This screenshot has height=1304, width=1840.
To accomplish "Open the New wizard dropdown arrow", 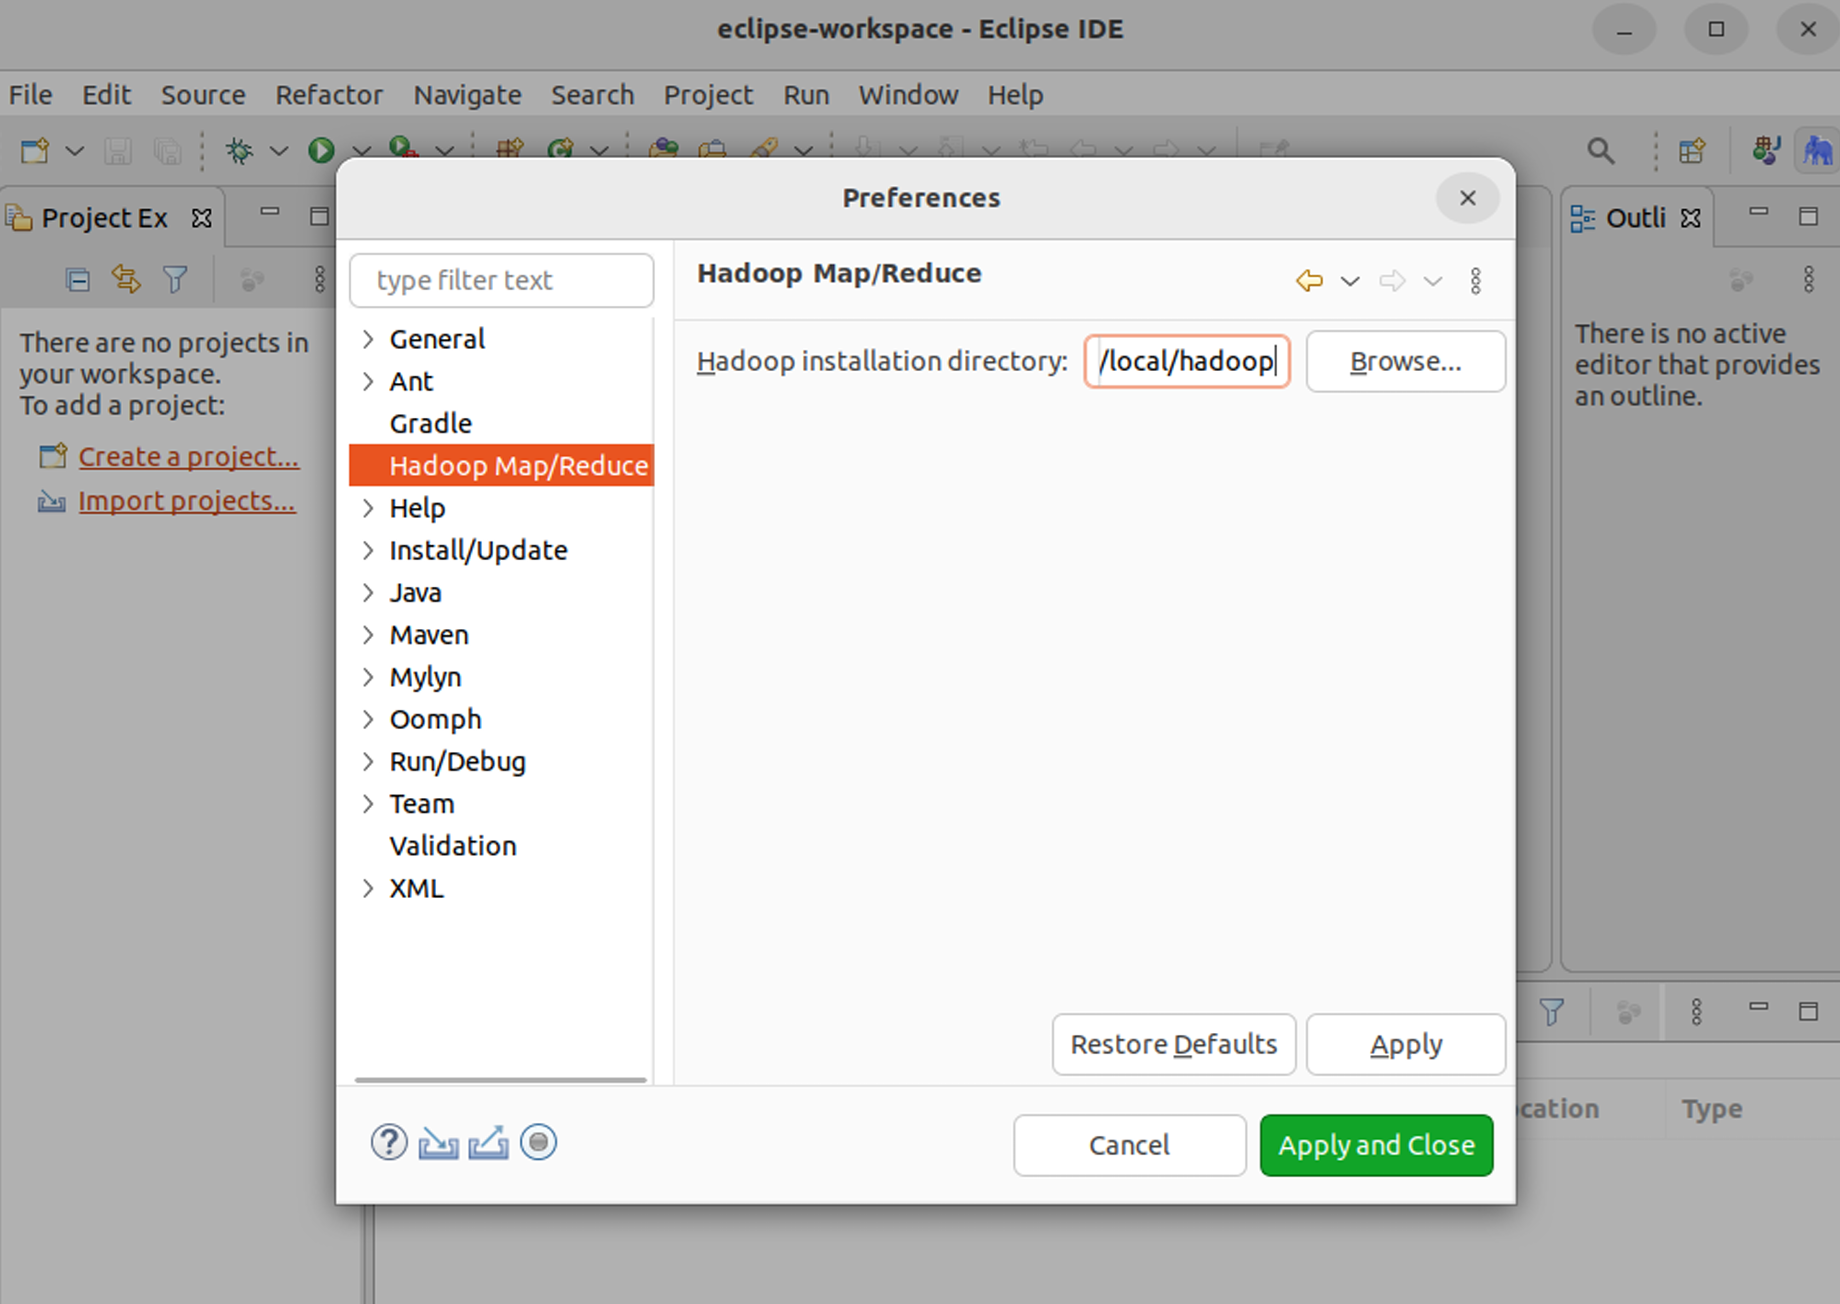I will [x=74, y=151].
